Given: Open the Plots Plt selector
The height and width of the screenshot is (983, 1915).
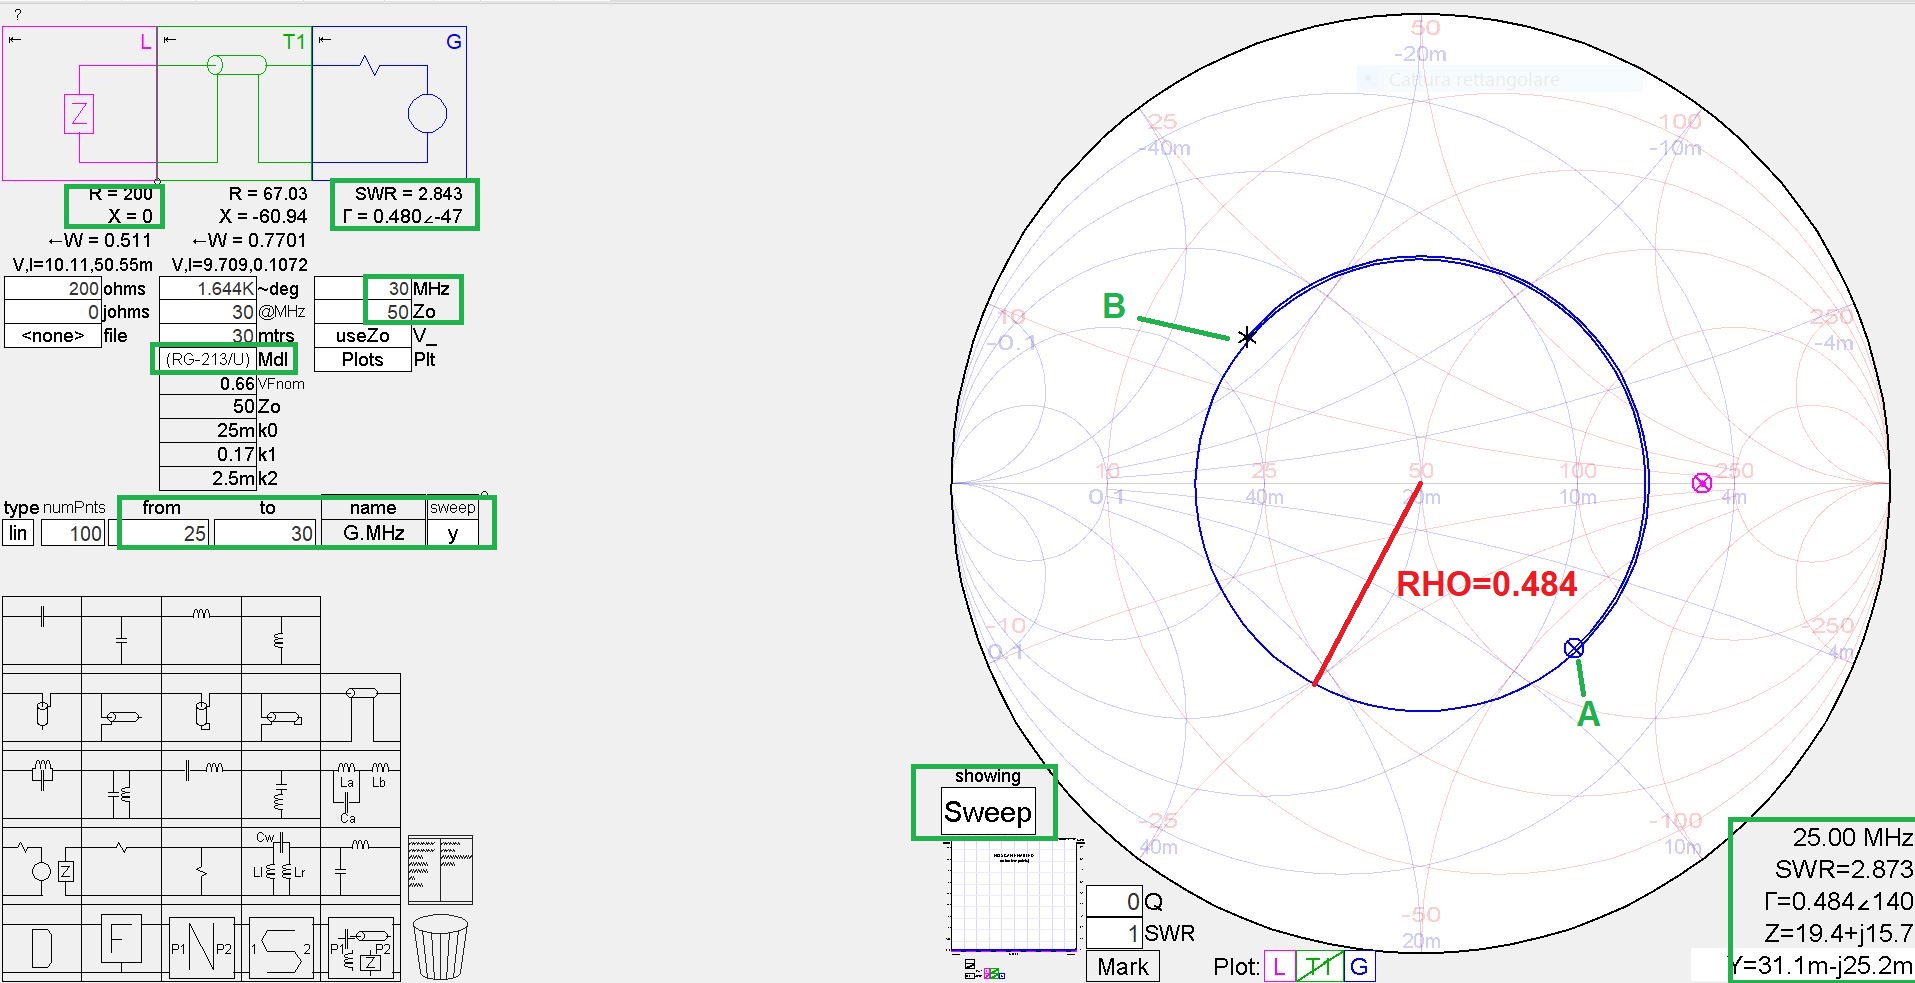Looking at the screenshot, I should (362, 360).
